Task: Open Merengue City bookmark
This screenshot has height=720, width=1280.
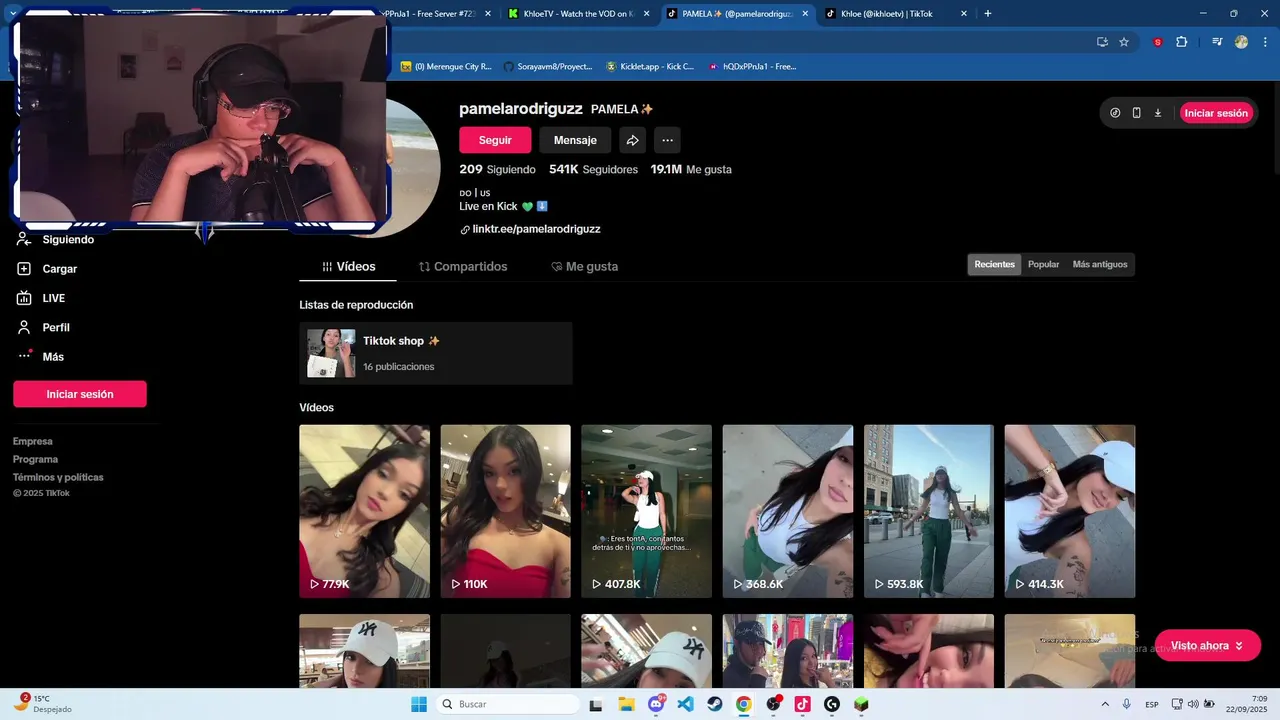Action: (x=446, y=66)
